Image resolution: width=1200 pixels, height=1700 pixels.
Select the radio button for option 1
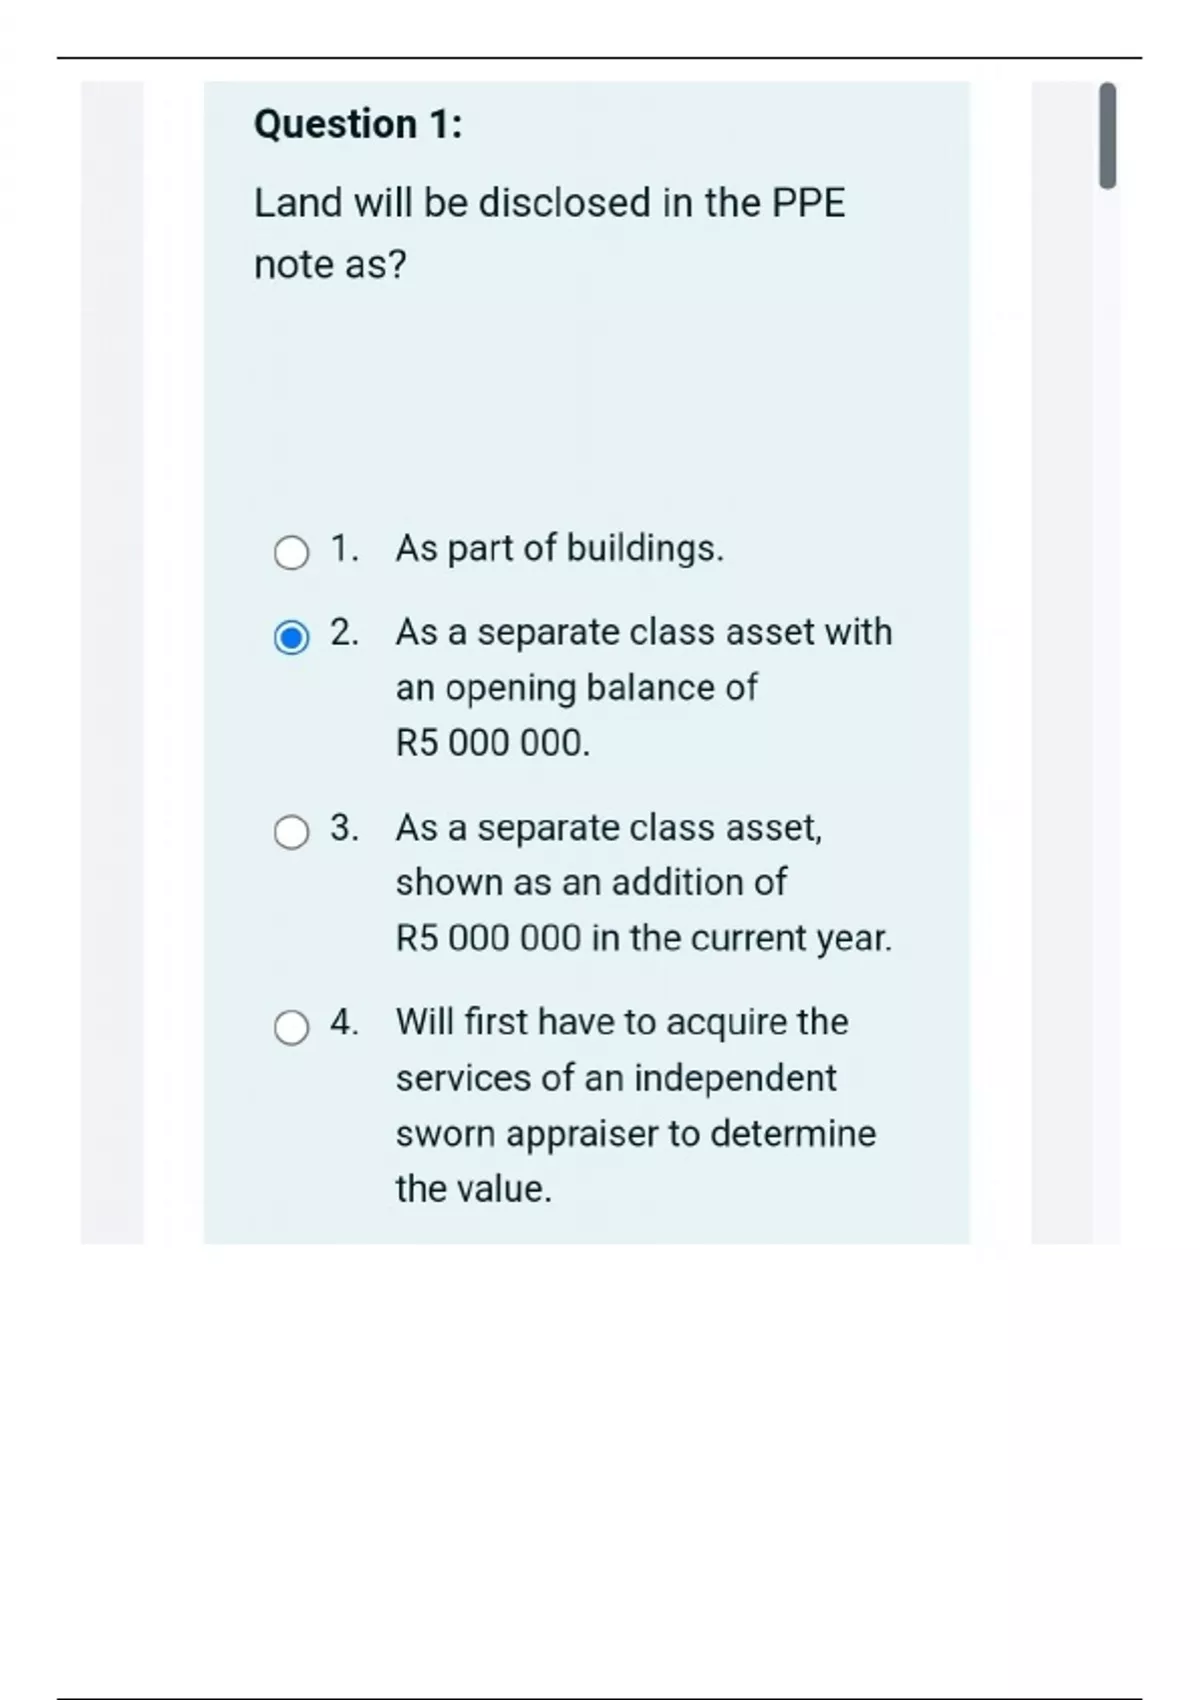point(291,552)
